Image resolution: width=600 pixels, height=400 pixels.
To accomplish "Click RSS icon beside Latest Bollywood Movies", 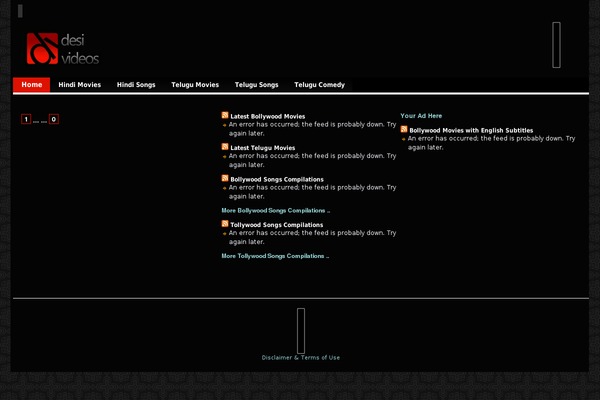I will click(x=225, y=115).
